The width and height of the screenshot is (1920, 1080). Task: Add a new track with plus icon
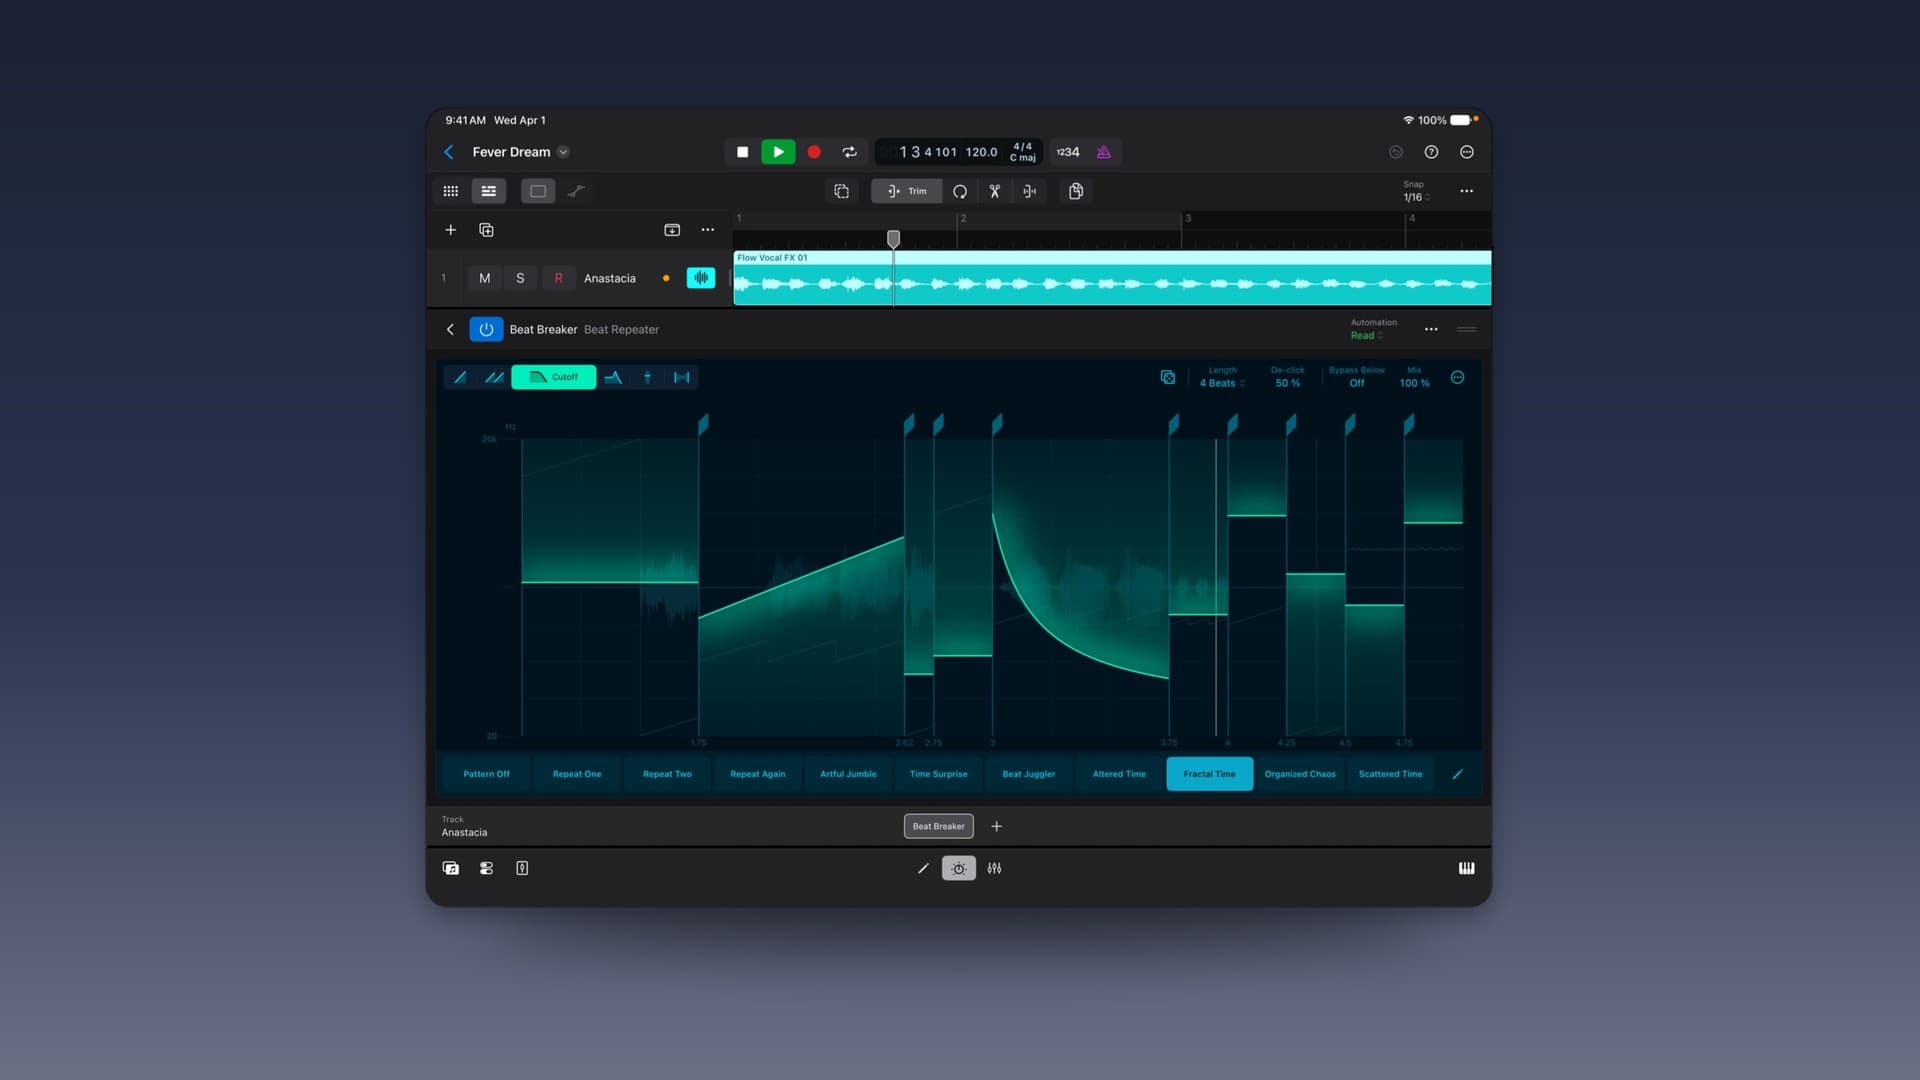pos(451,230)
